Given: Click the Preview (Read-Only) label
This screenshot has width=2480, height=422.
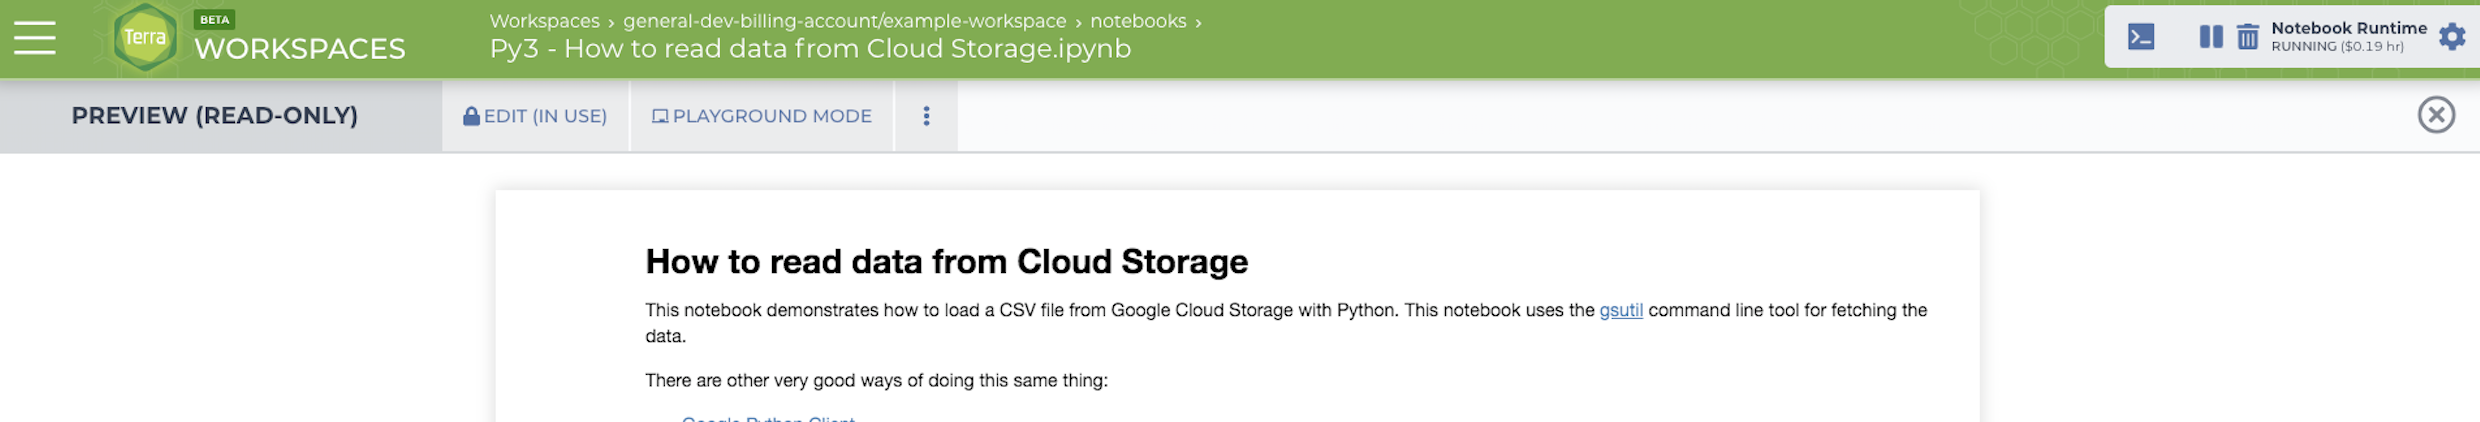Looking at the screenshot, I should [214, 116].
